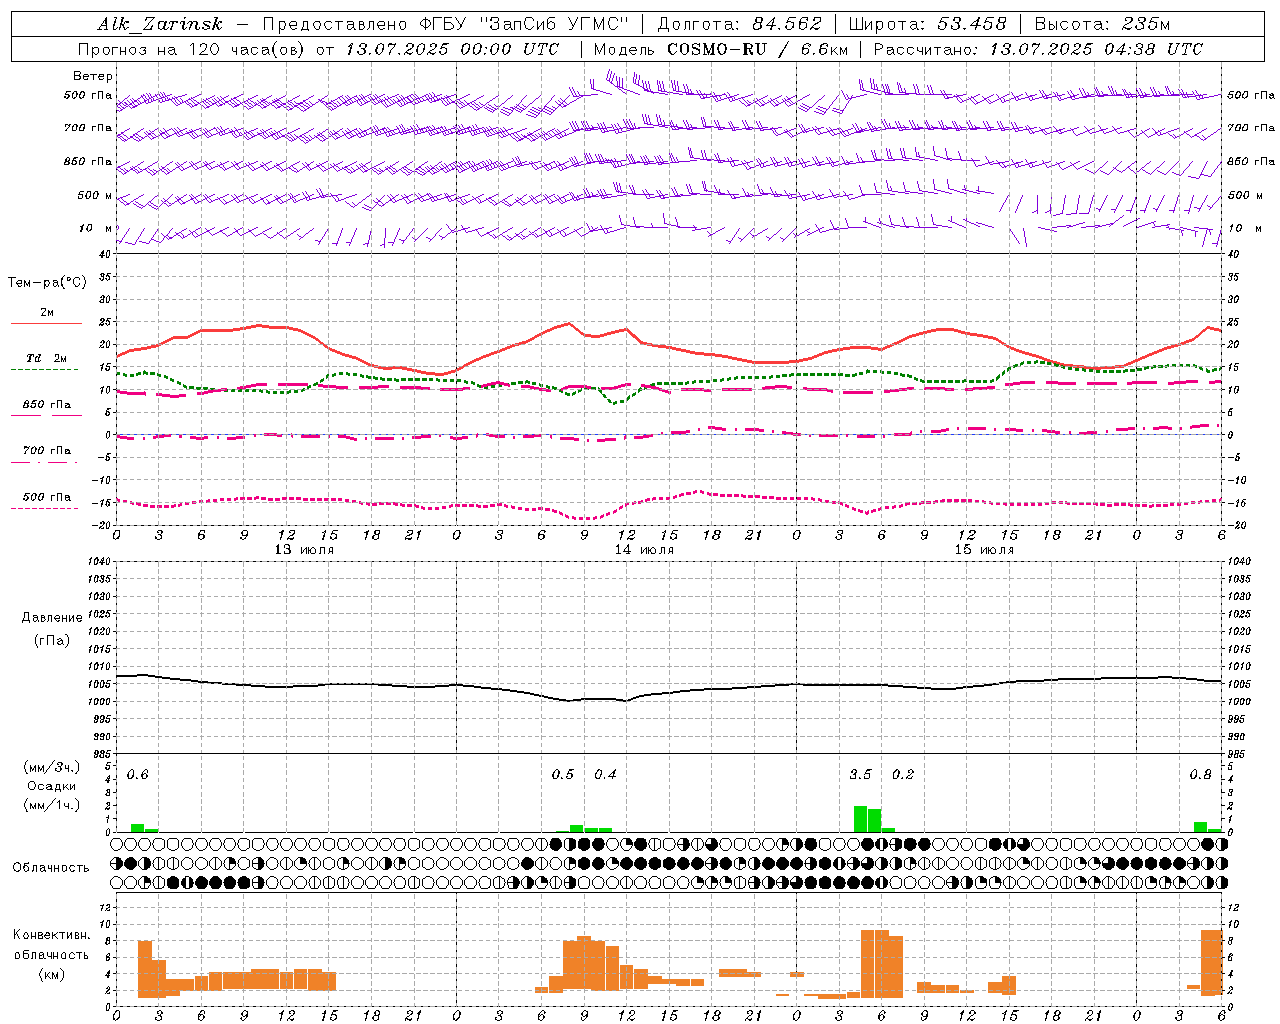Select 'Прогноз на 120 часа(ов)' forecast header text
This screenshot has width=1280, height=1024.
click(192, 49)
